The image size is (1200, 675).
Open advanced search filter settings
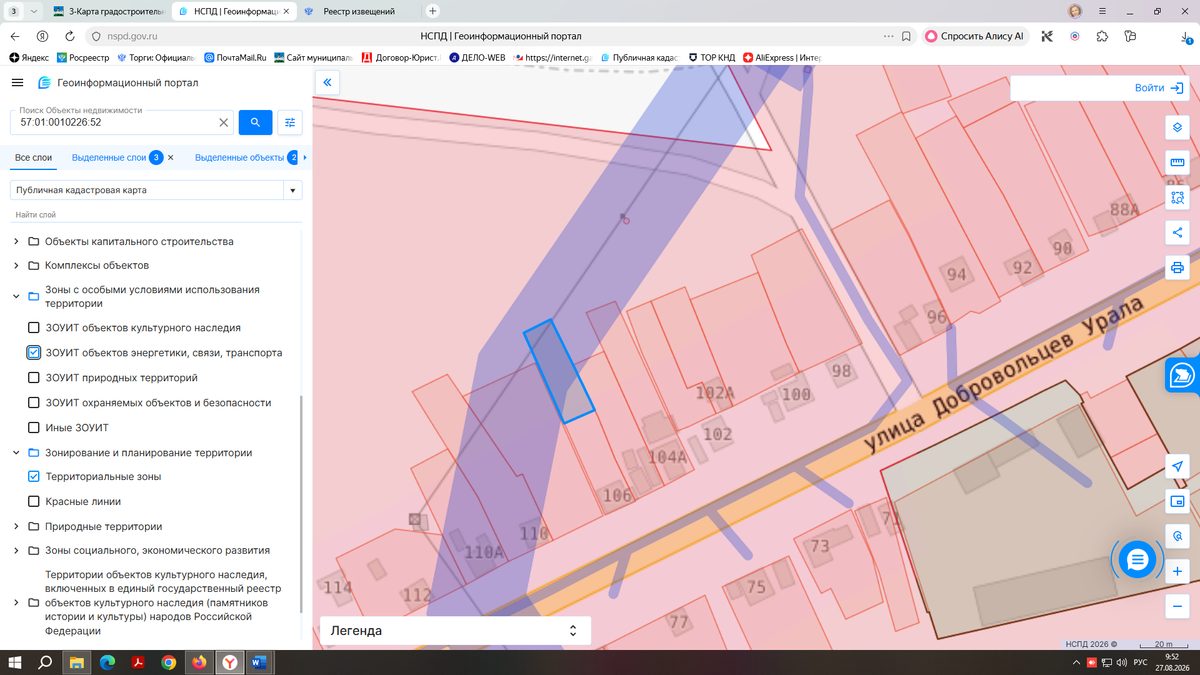point(290,122)
